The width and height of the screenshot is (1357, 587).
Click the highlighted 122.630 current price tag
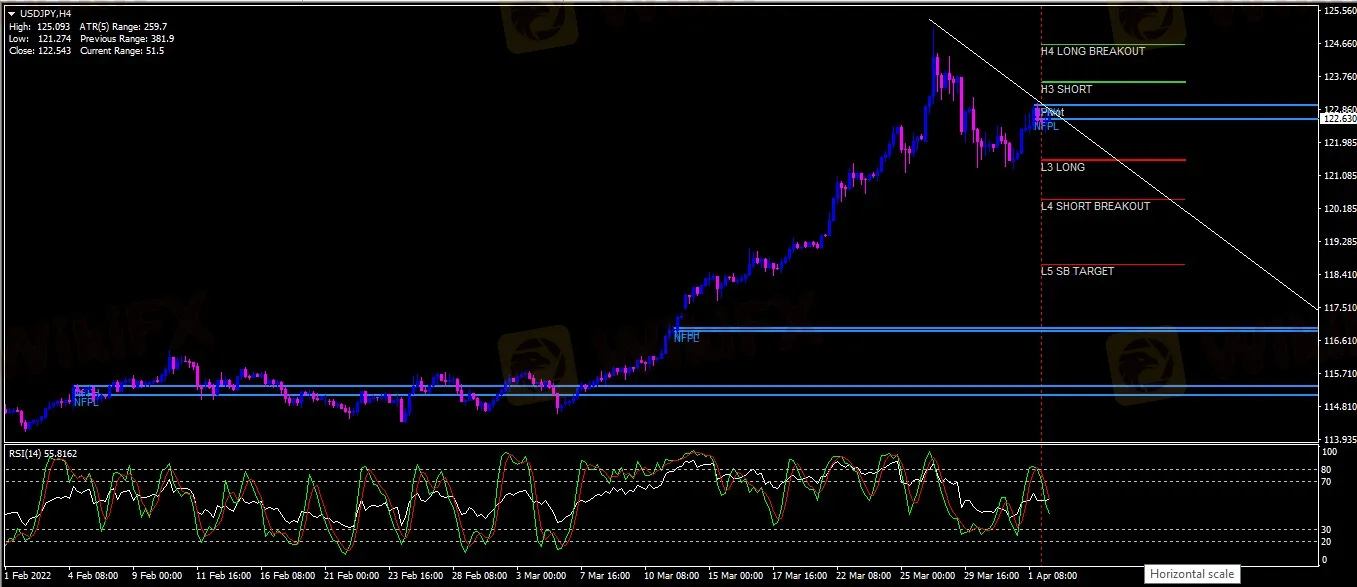[x=1338, y=119]
